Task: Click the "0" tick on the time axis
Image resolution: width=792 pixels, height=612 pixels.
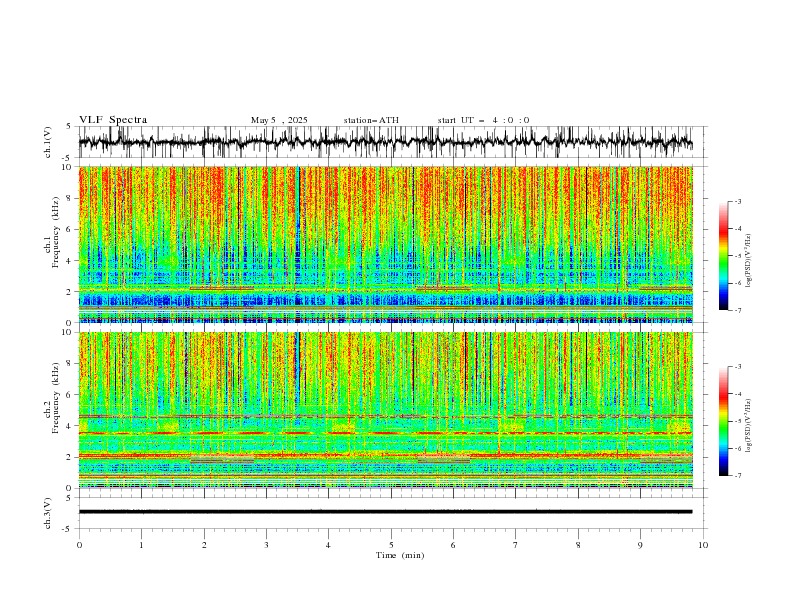Action: click(79, 545)
